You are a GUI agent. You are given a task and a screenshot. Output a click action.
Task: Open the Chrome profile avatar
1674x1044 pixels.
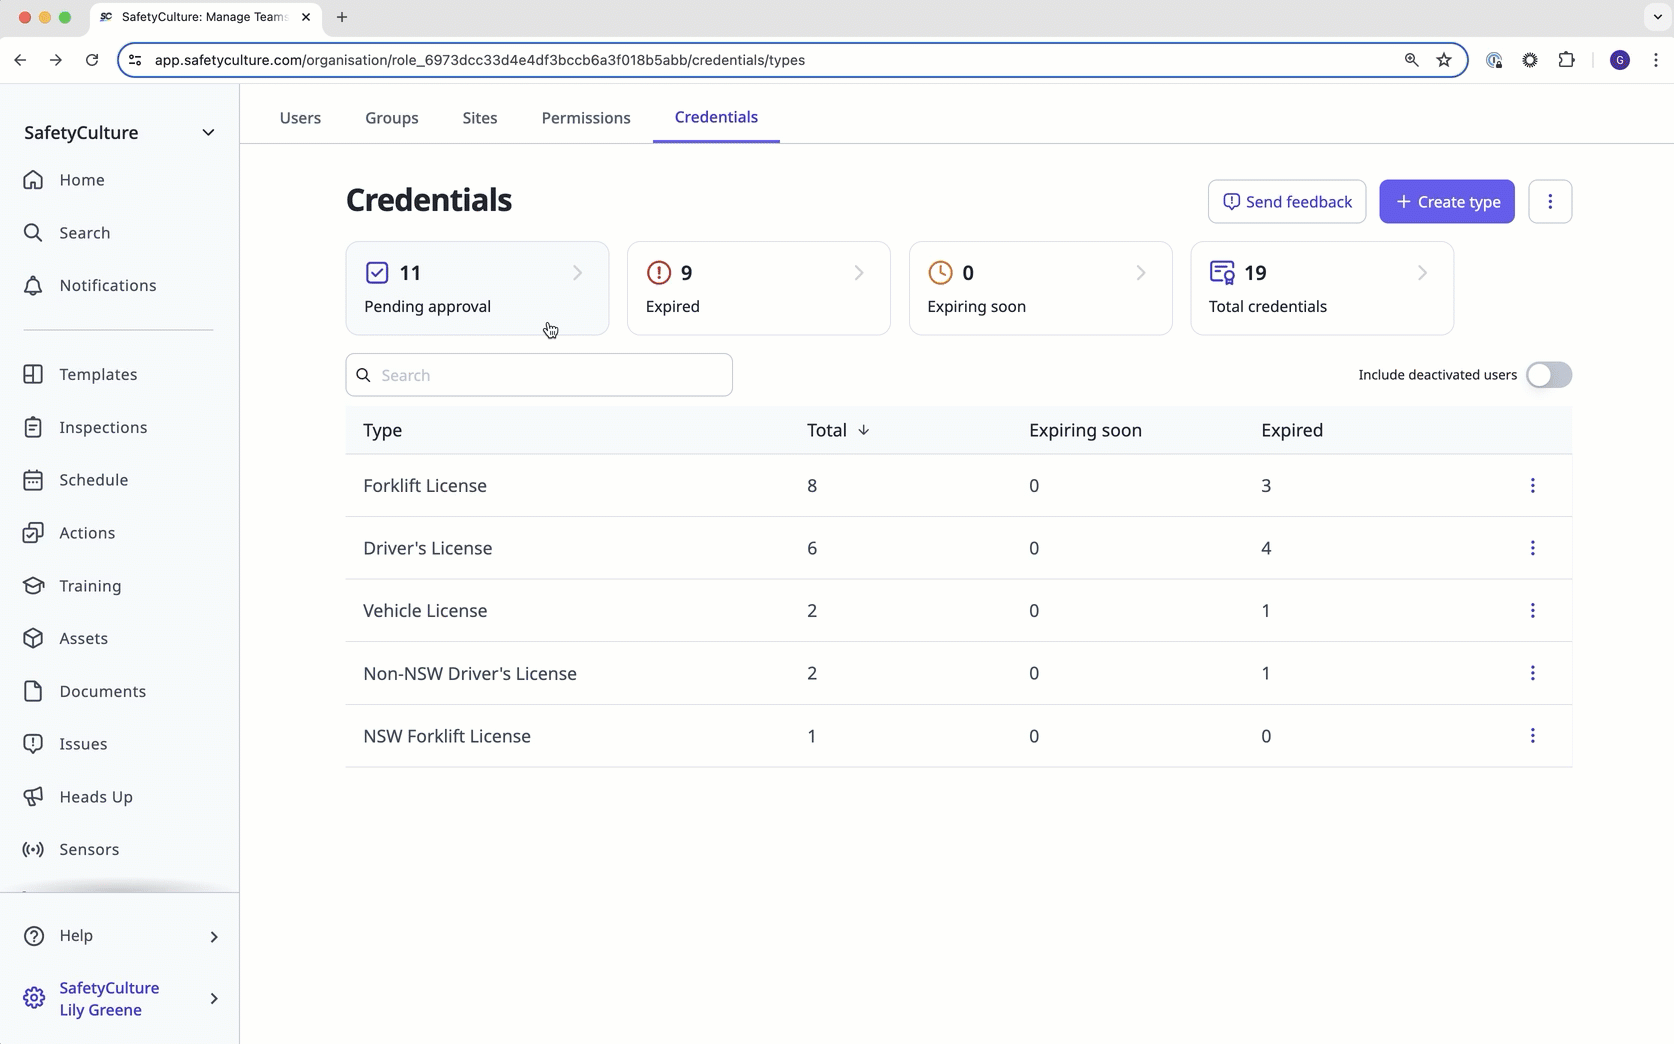(x=1620, y=60)
